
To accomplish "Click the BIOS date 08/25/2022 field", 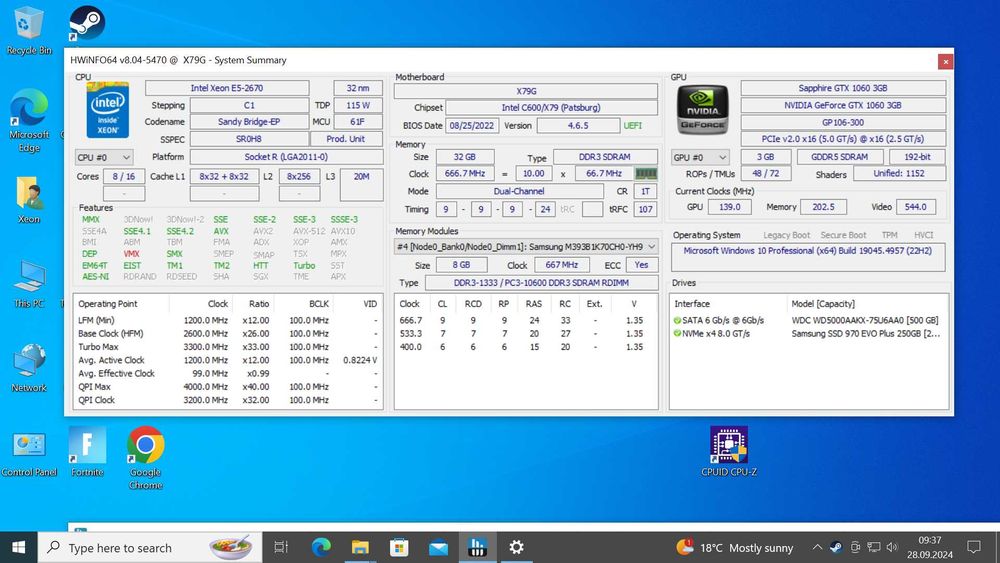I will 472,126.
